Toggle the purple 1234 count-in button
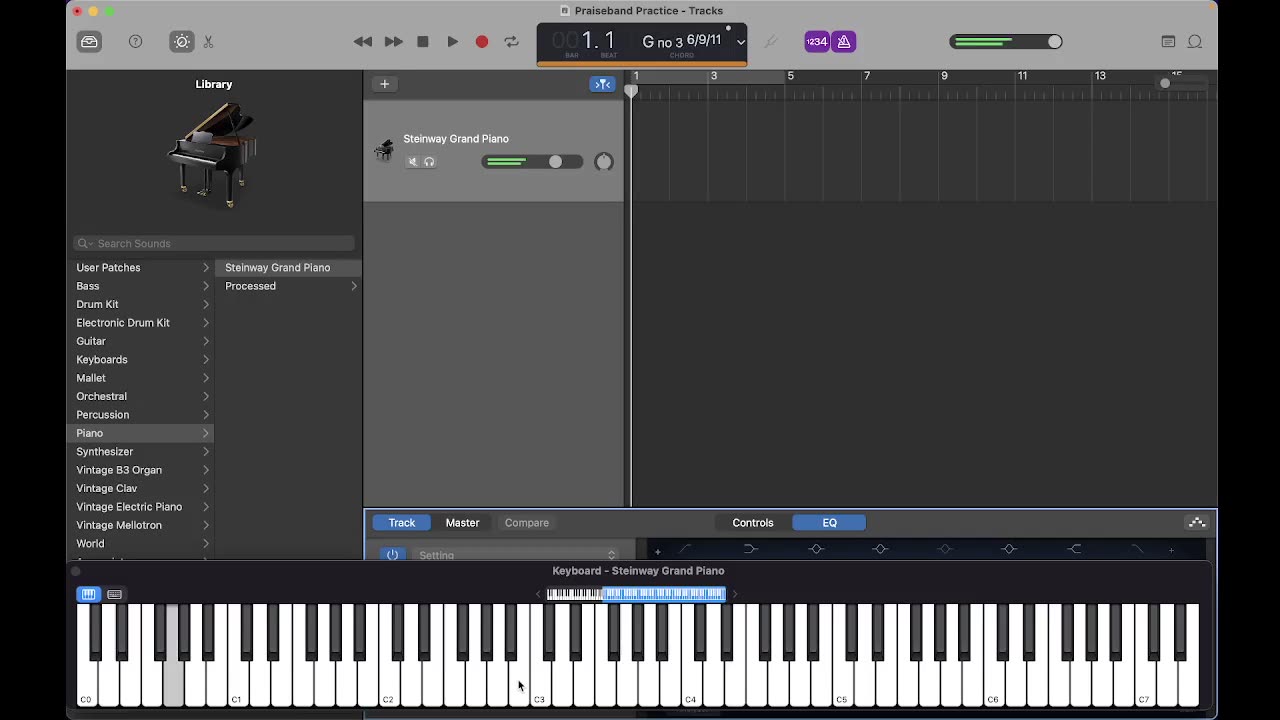The height and width of the screenshot is (720, 1280). tap(817, 42)
